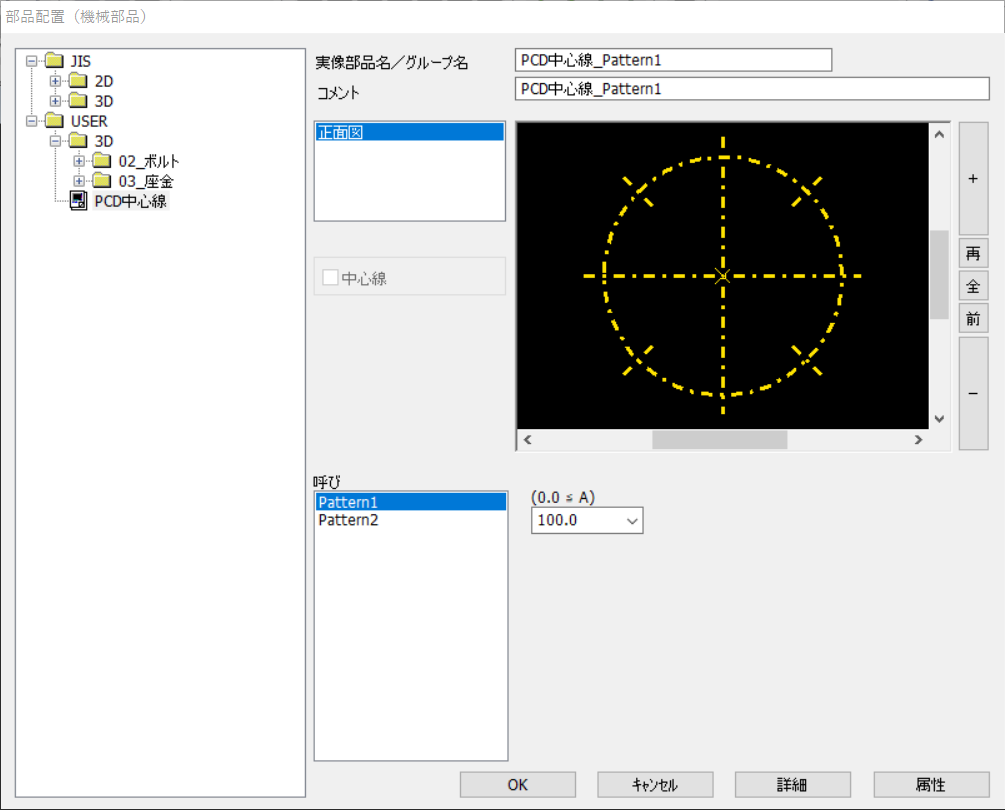This screenshot has height=810, width=1005.
Task: Click preview scroll down arrow
Action: [940, 419]
